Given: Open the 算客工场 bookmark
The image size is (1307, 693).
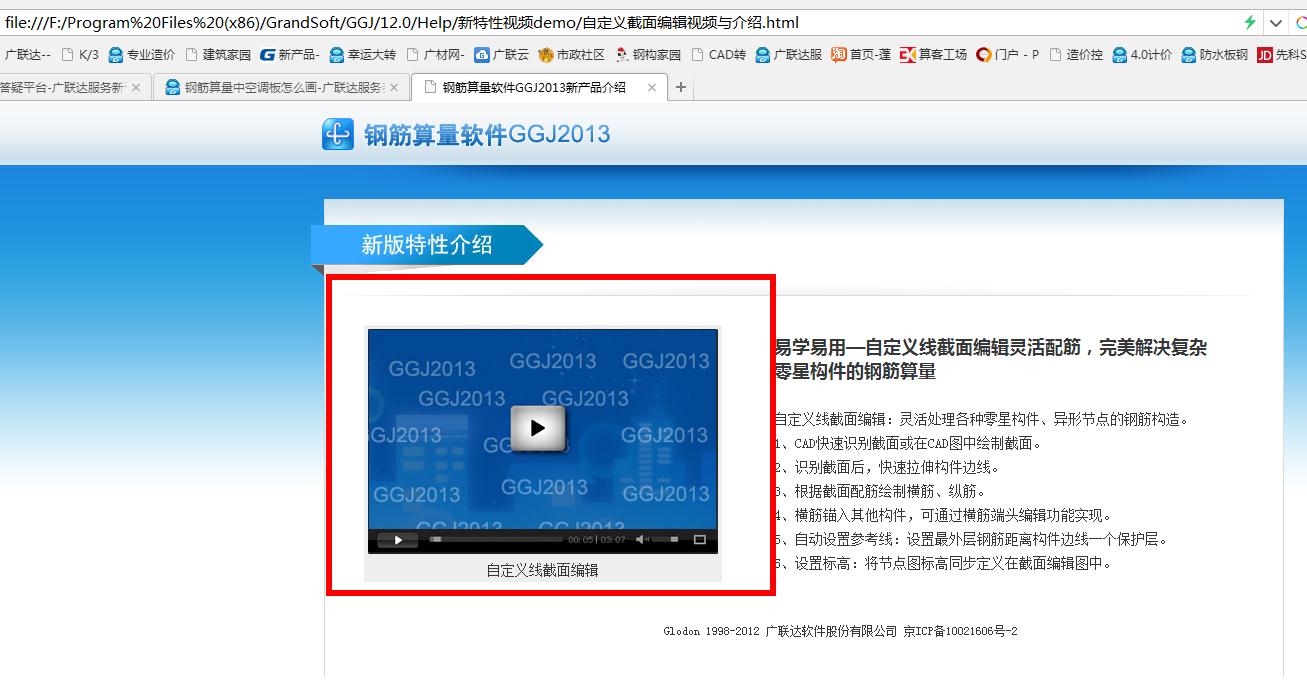Looking at the screenshot, I should (x=933, y=55).
